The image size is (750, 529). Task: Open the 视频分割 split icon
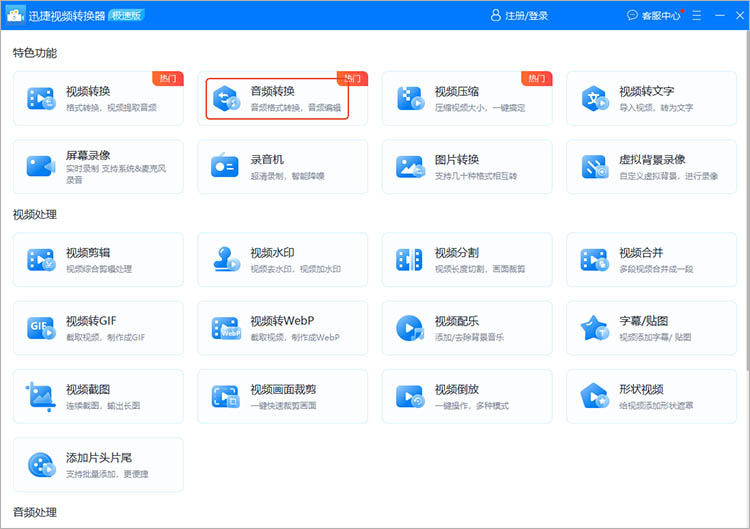click(409, 260)
